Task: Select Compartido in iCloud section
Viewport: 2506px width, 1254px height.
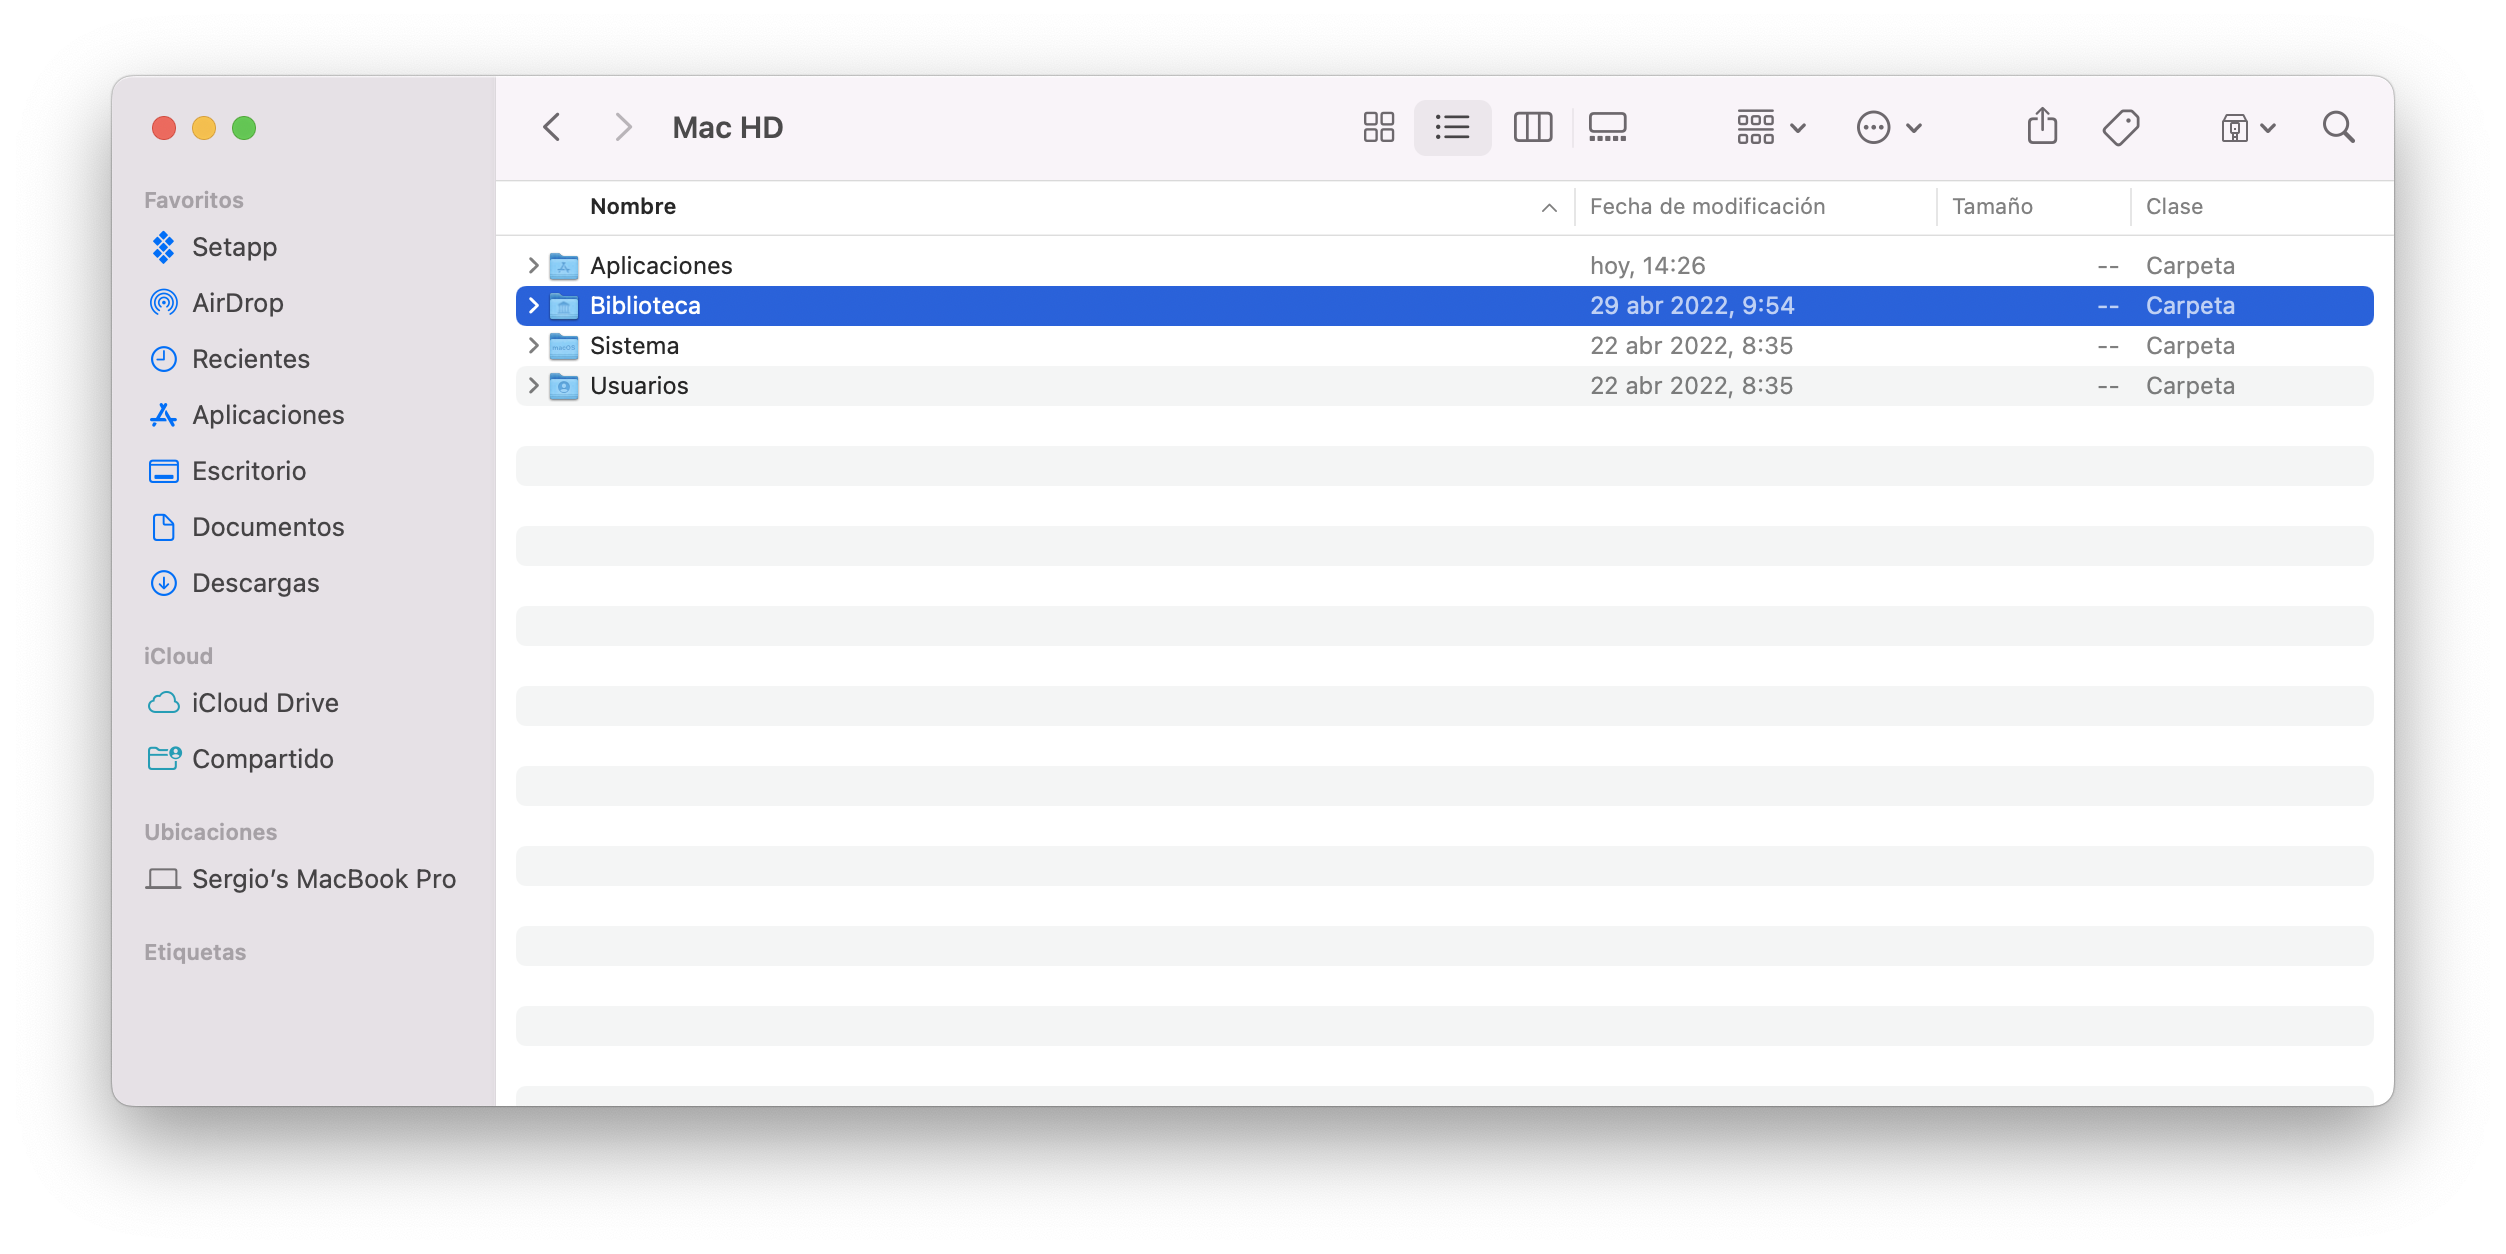Action: coord(261,758)
